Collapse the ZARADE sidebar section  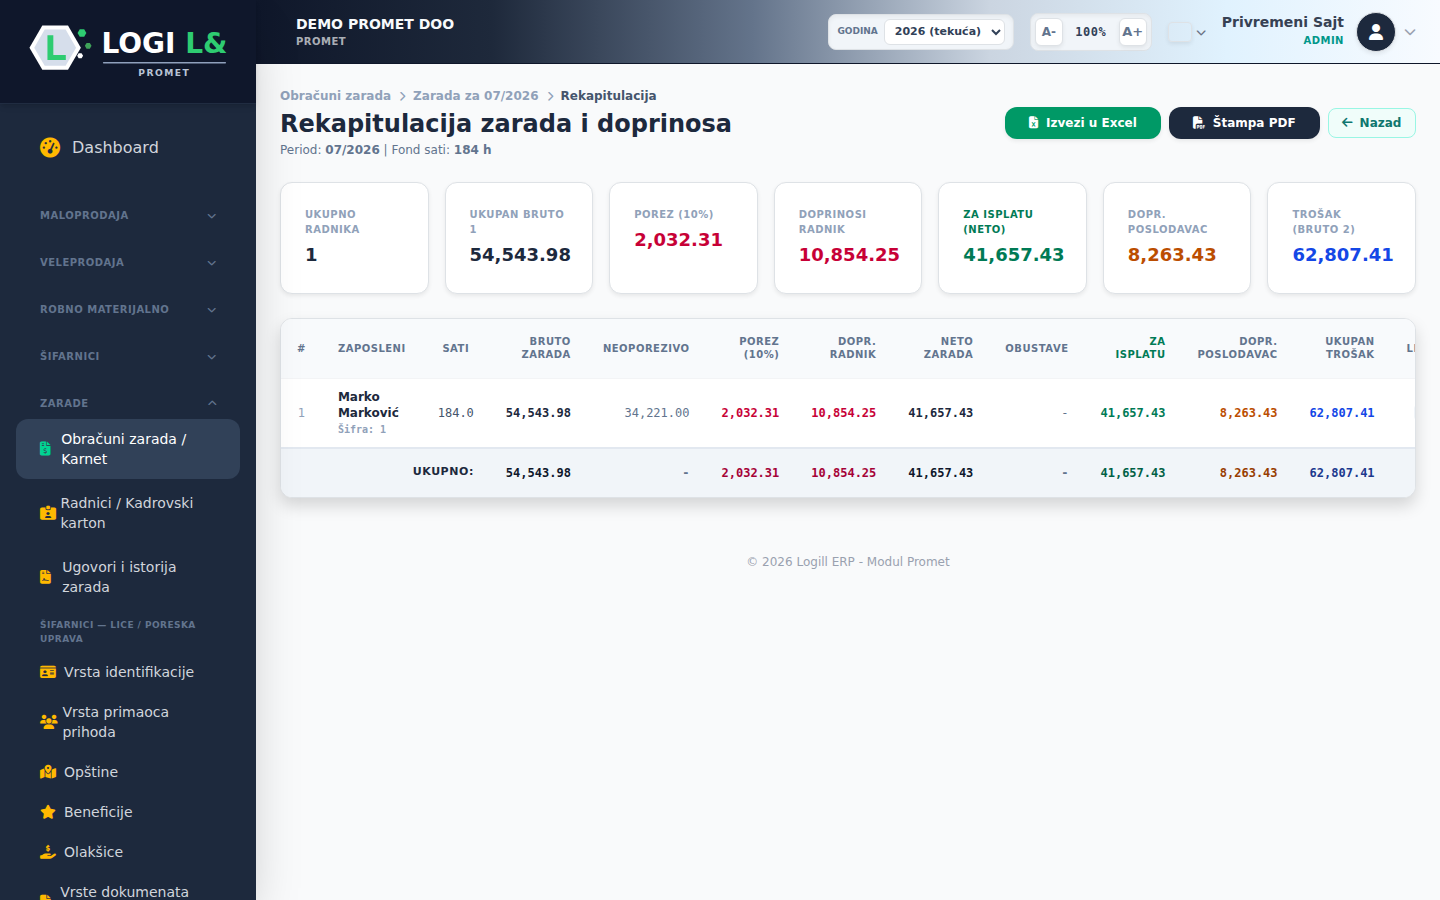(x=128, y=403)
